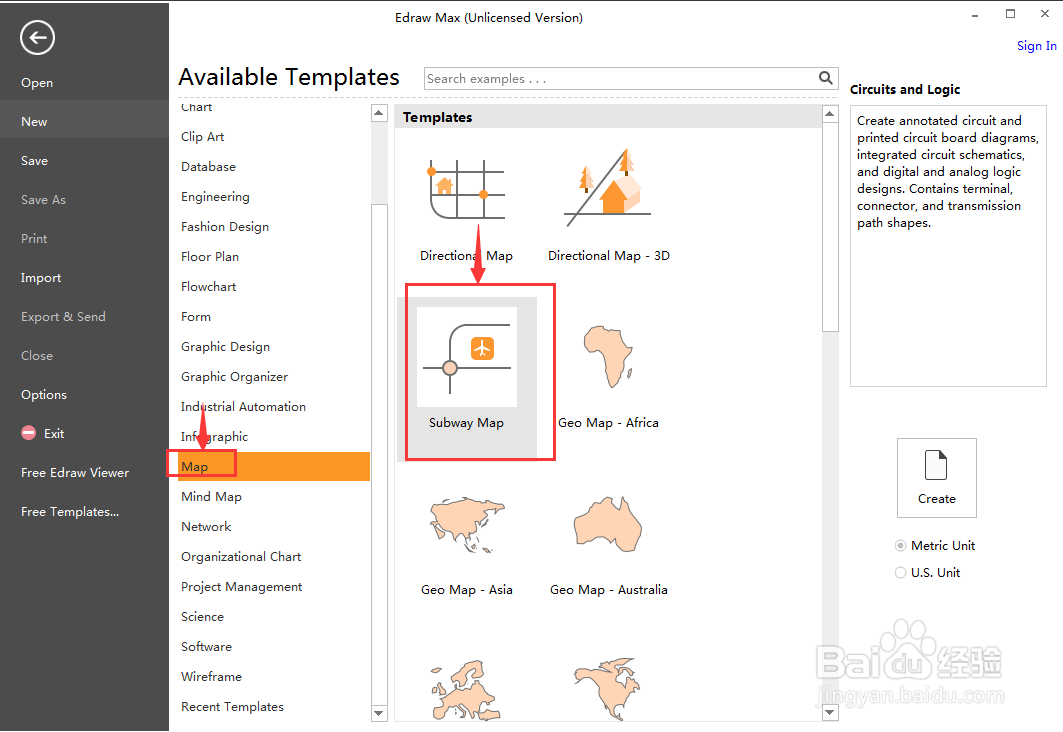
Task: Select the Project Management category
Action: pos(241,587)
